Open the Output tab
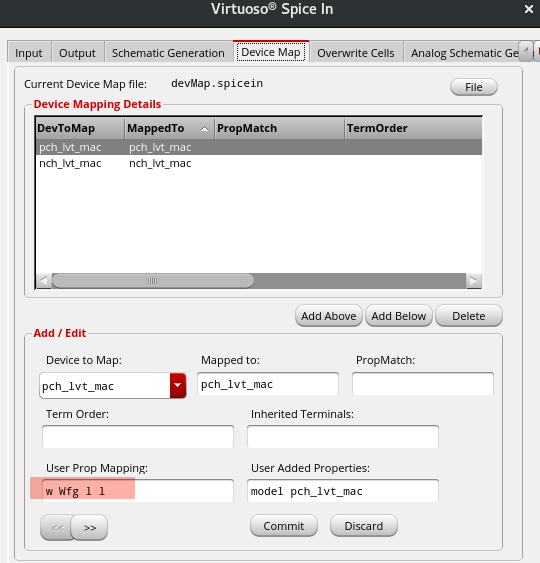This screenshot has width=540, height=563. [77, 52]
